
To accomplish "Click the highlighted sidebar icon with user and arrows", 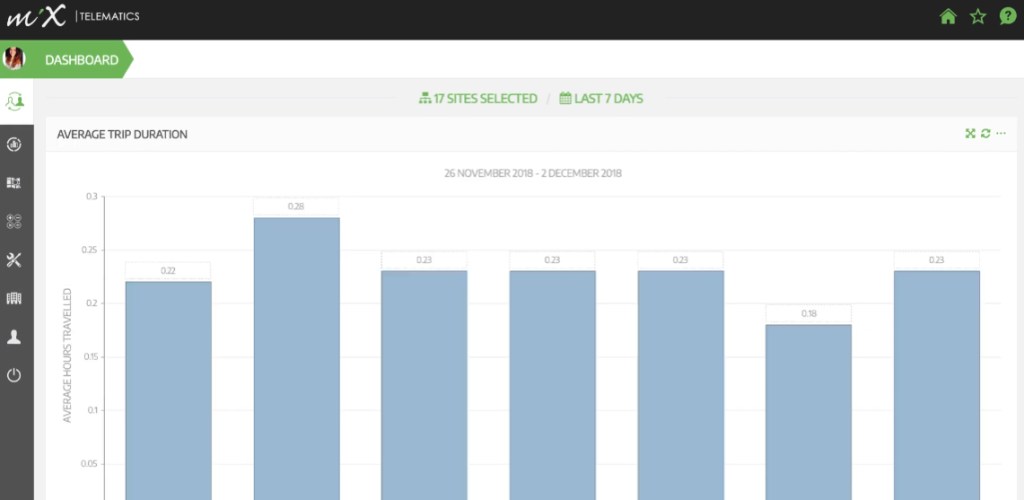I will point(15,101).
